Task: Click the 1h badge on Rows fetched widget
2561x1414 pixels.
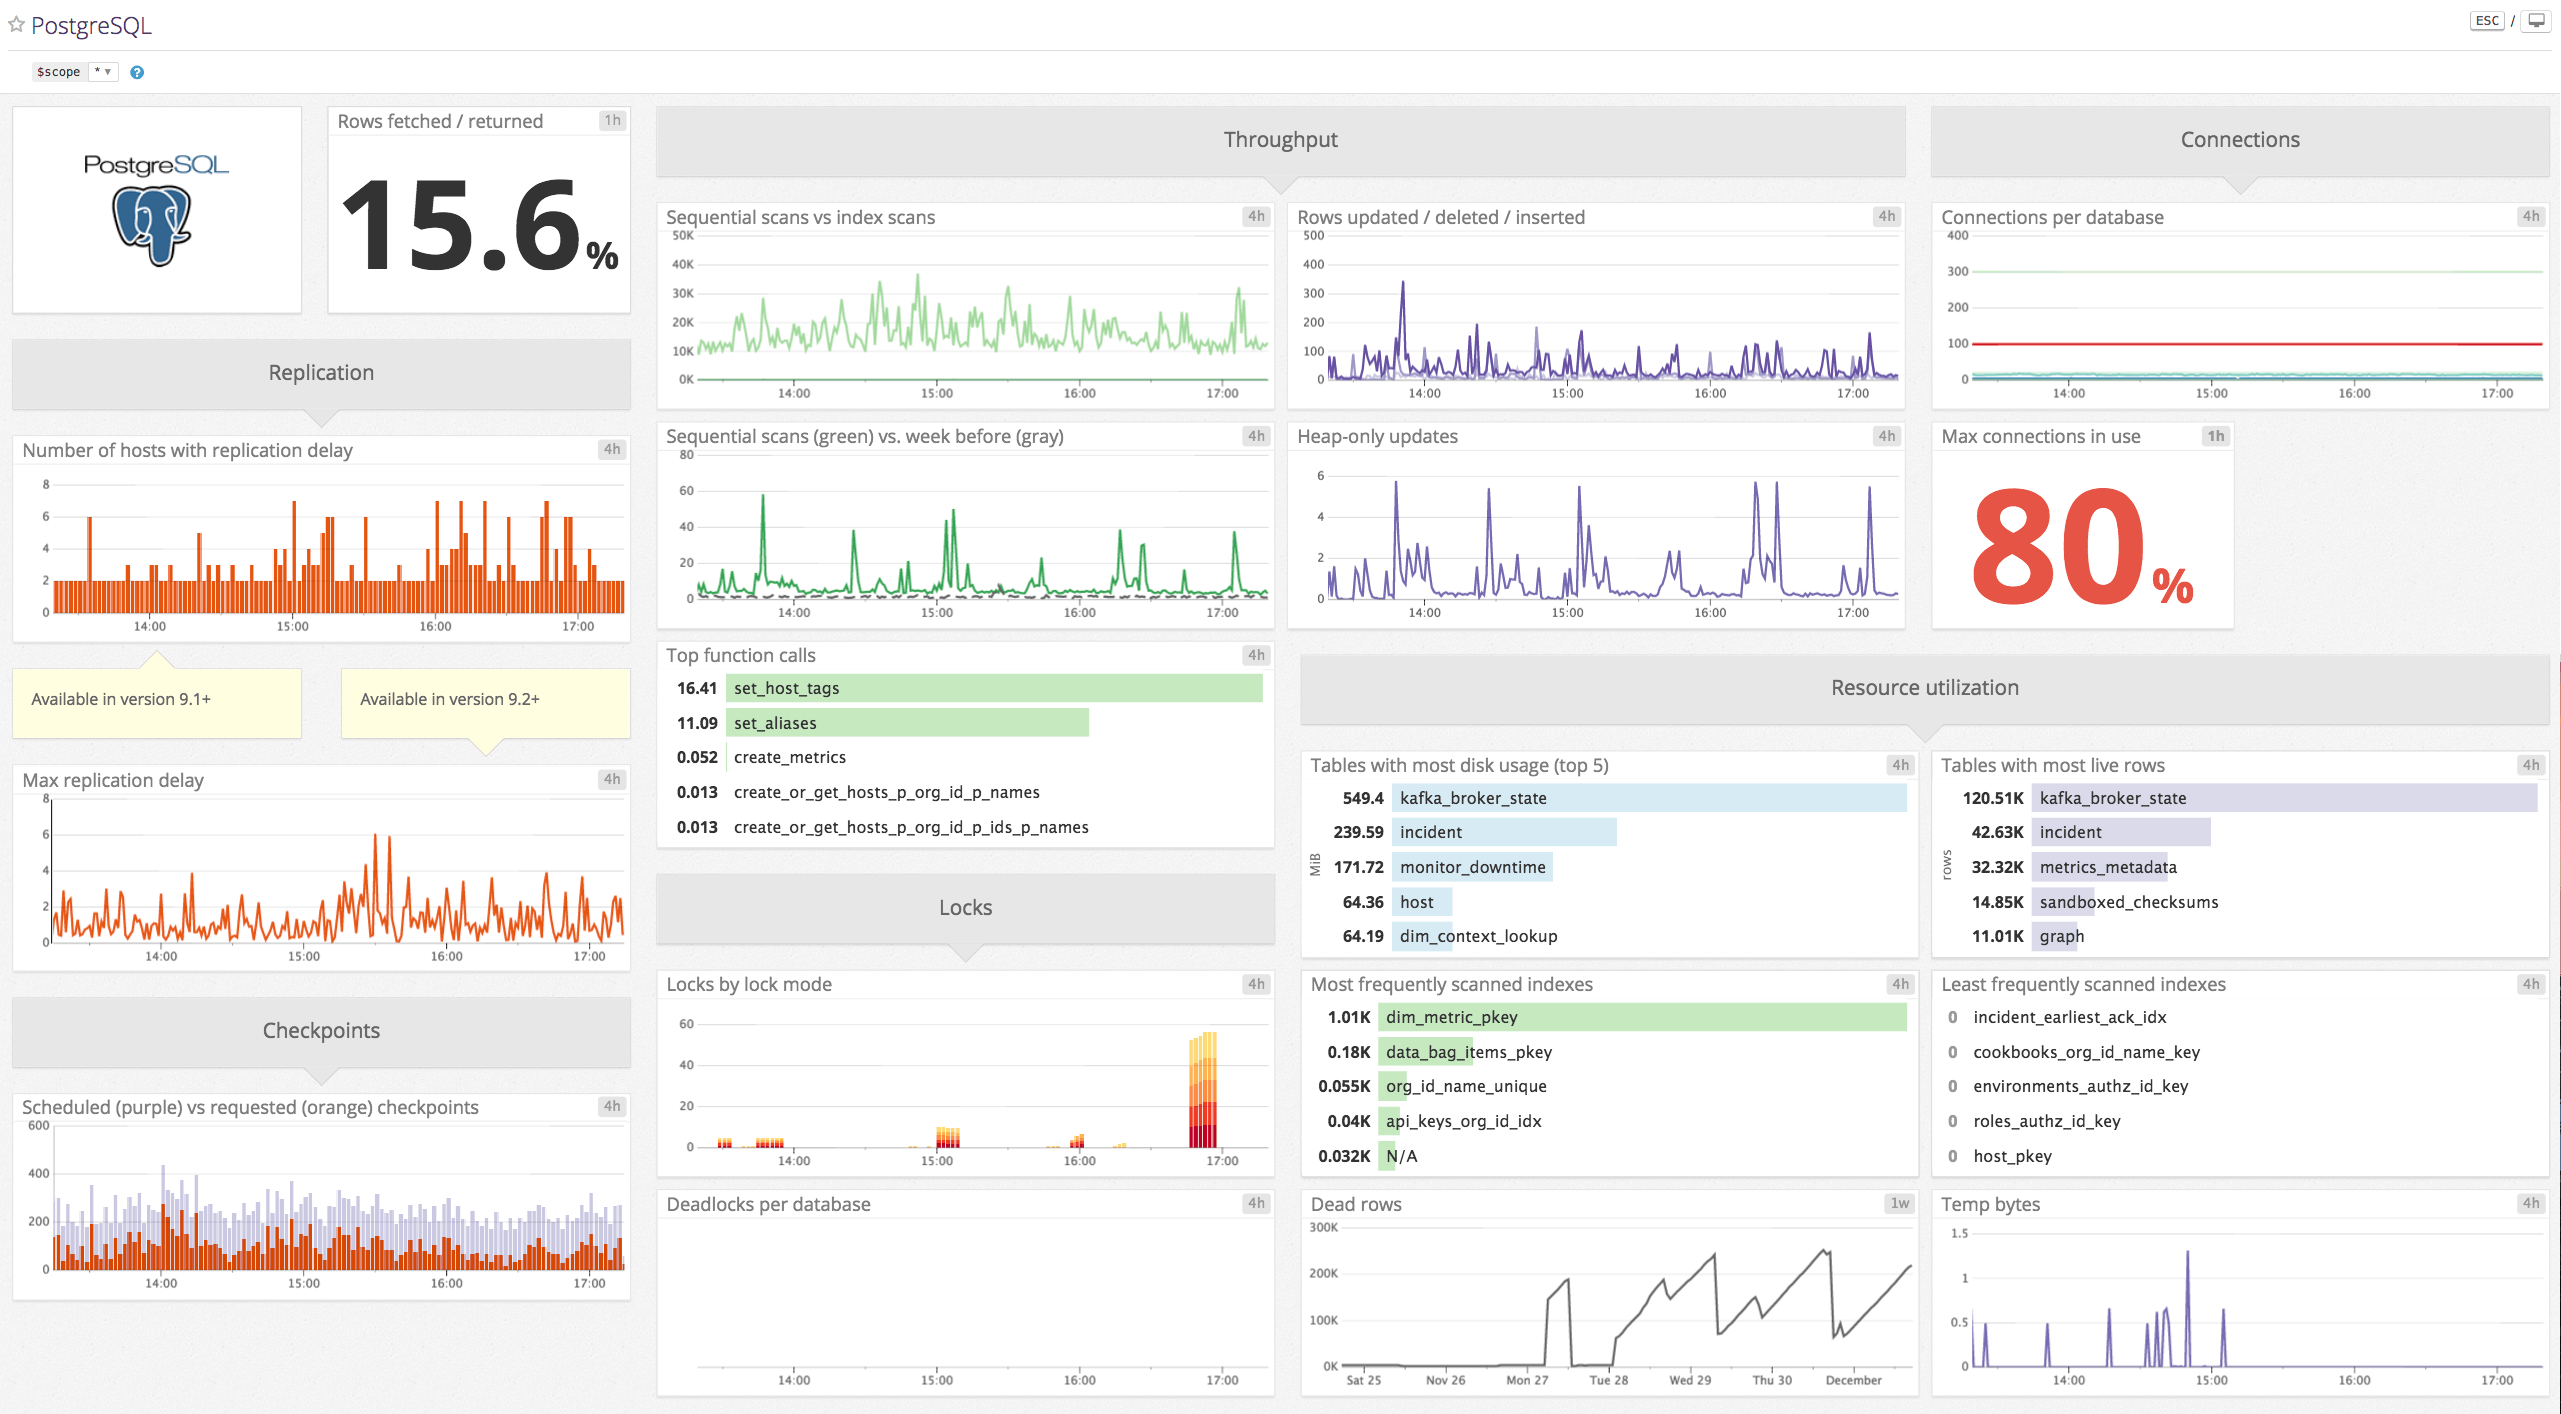Action: [611, 120]
